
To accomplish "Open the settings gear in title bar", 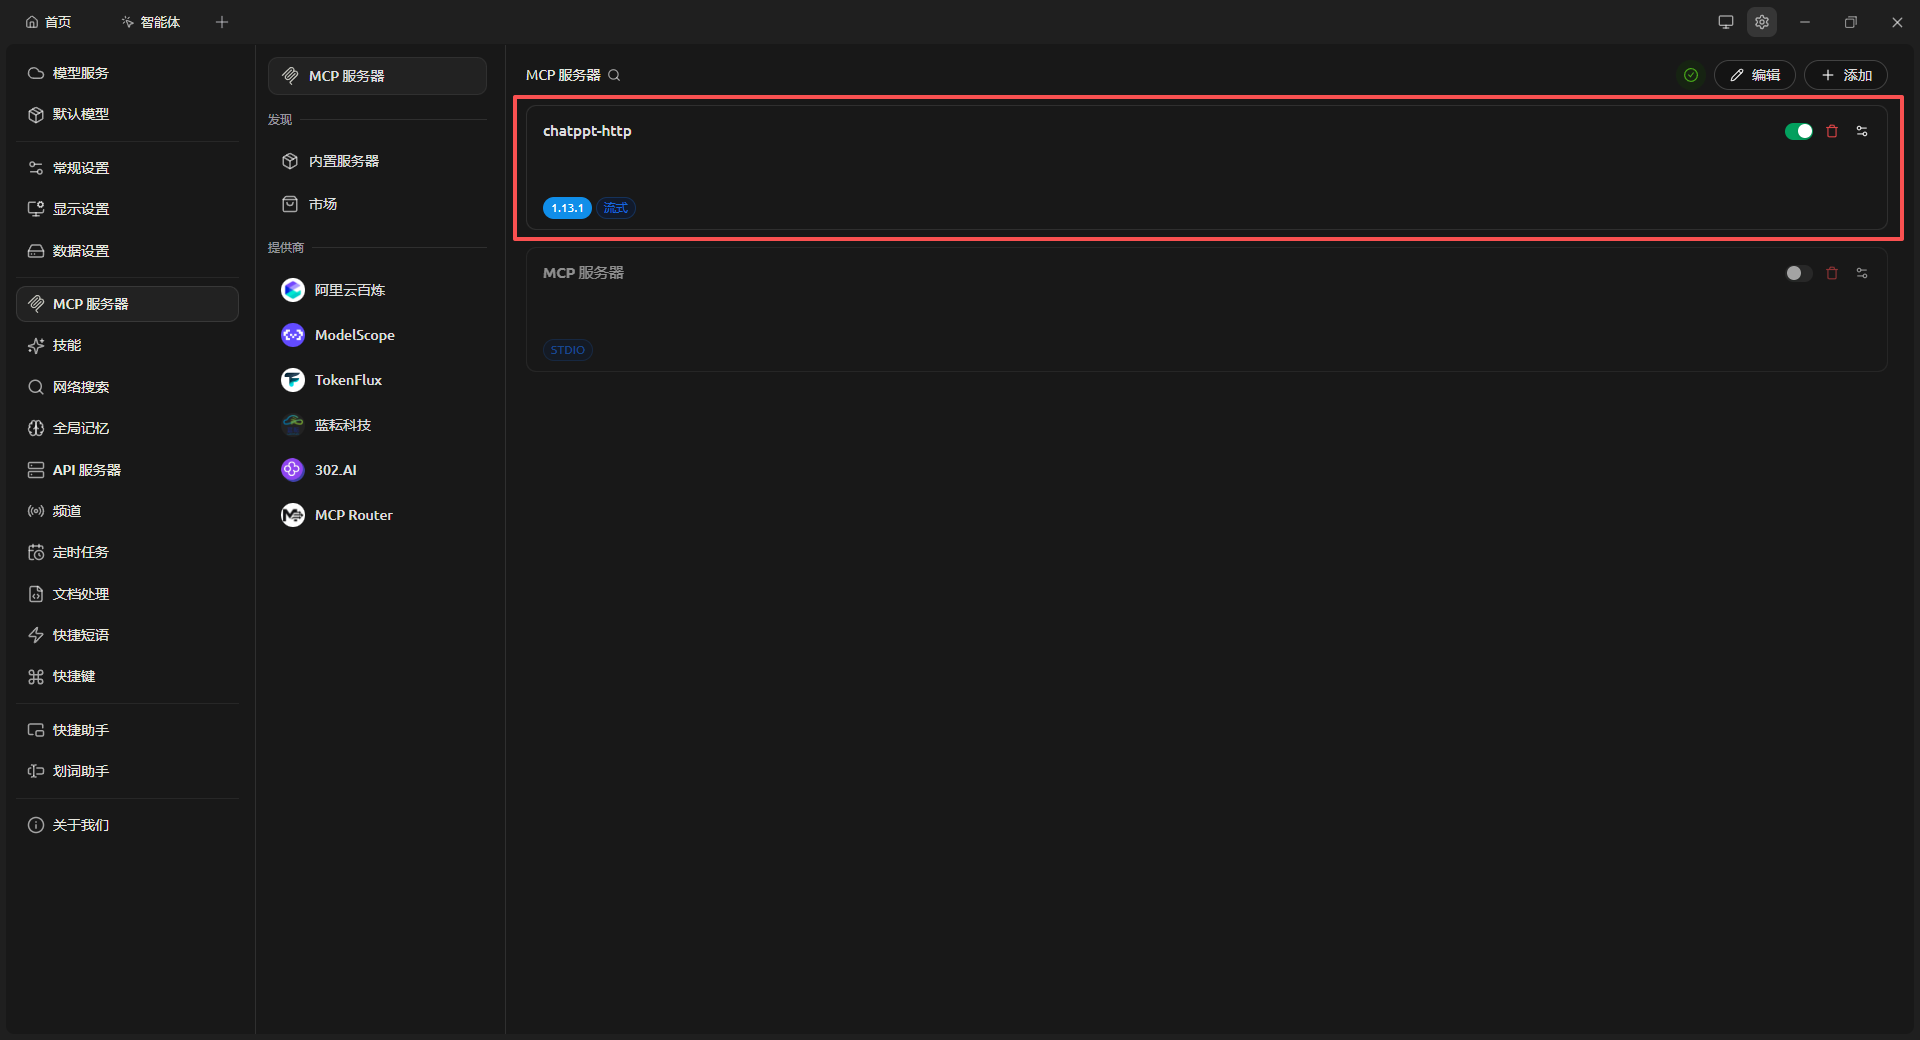I will [x=1762, y=22].
